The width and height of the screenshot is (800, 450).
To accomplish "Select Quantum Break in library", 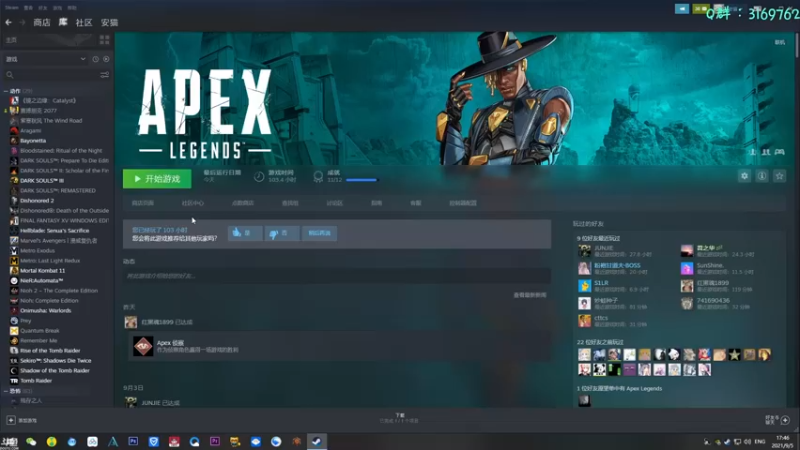I will click(40, 331).
